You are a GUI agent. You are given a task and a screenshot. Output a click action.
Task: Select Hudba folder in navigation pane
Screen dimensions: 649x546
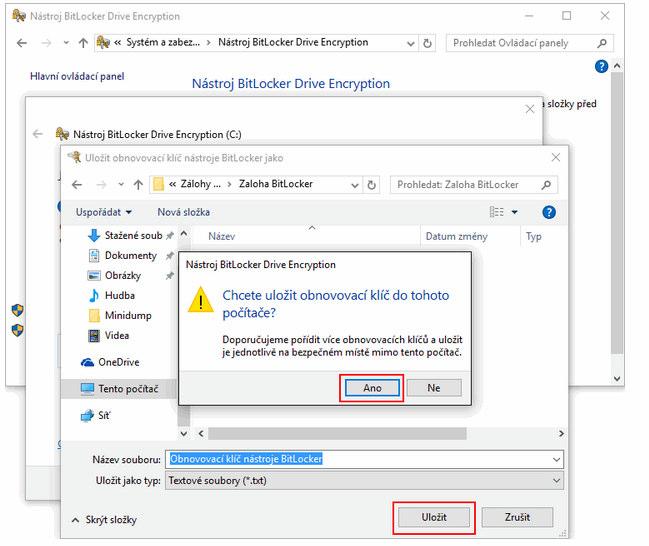120,295
